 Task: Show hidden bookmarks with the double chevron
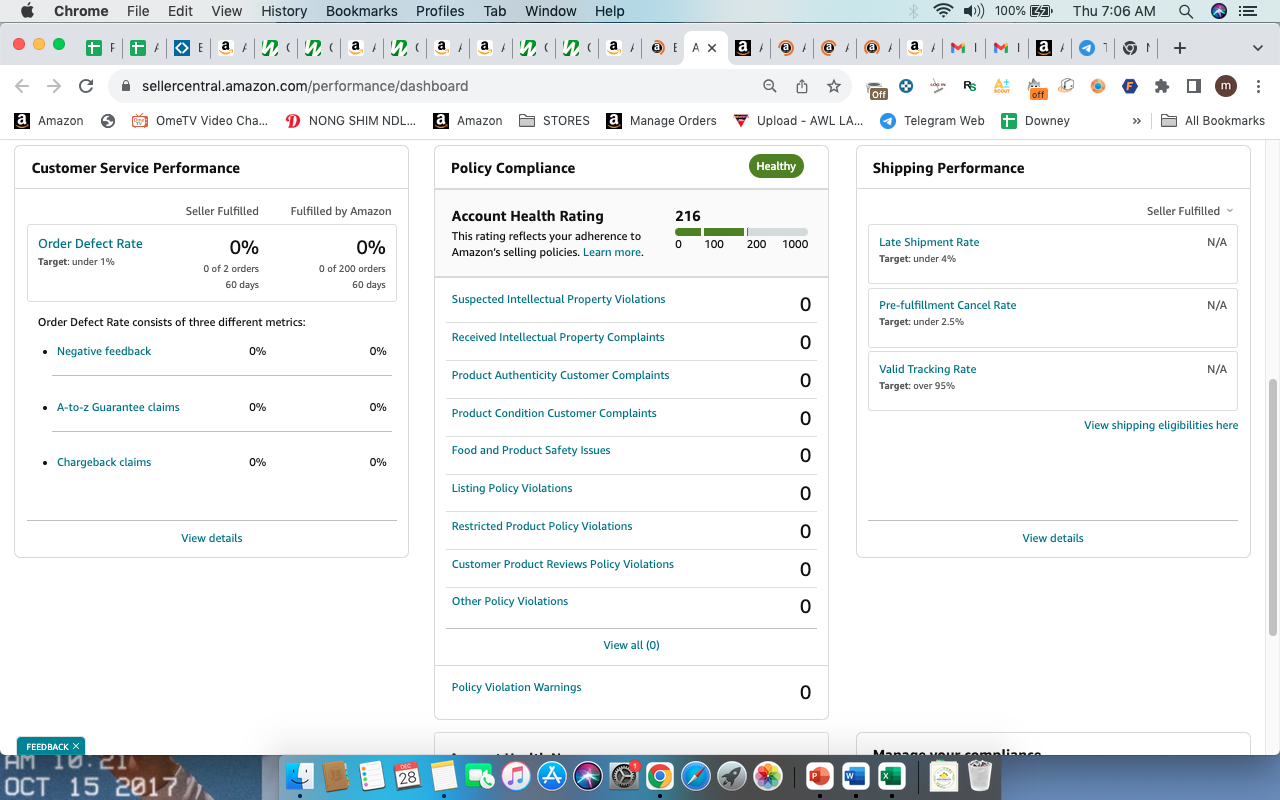pos(1136,121)
